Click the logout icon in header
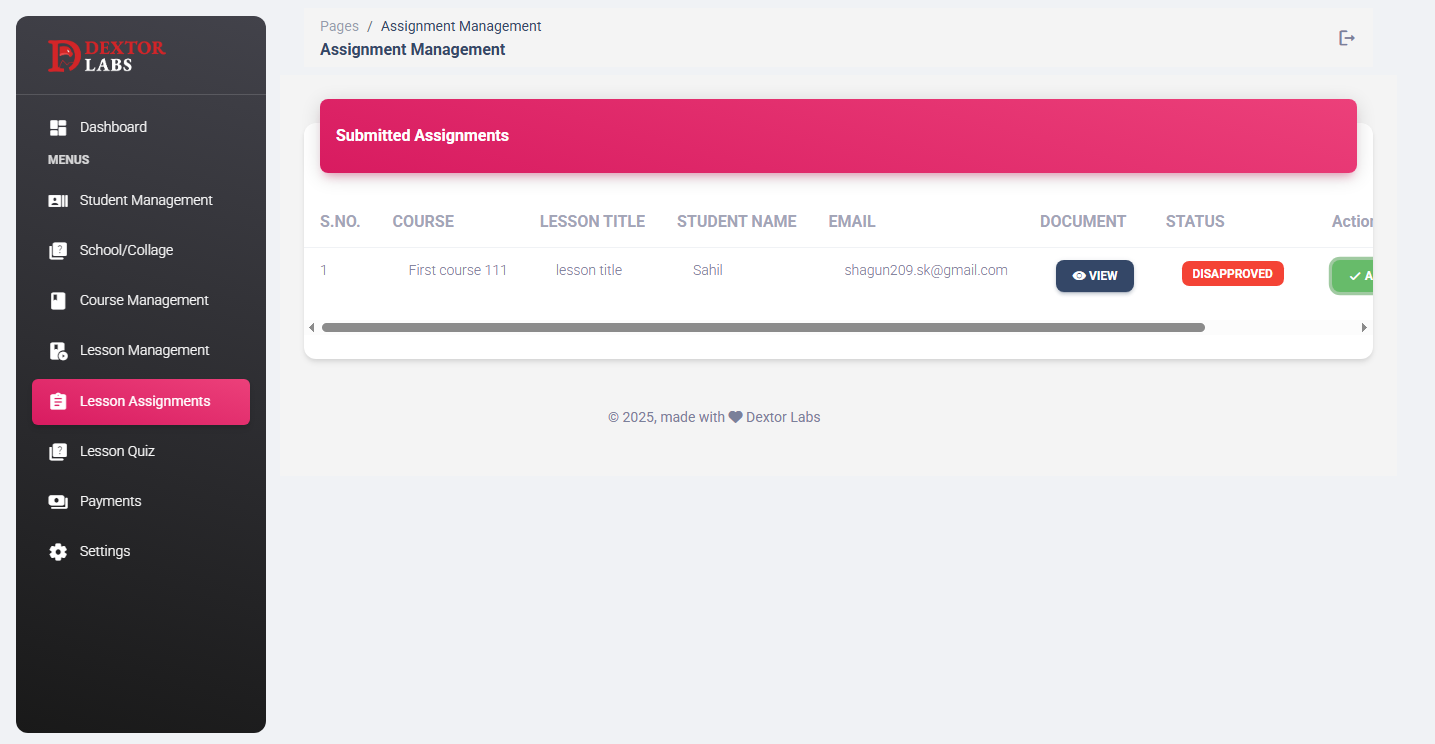Screen dimensions: 1435x744 click(x=1347, y=38)
